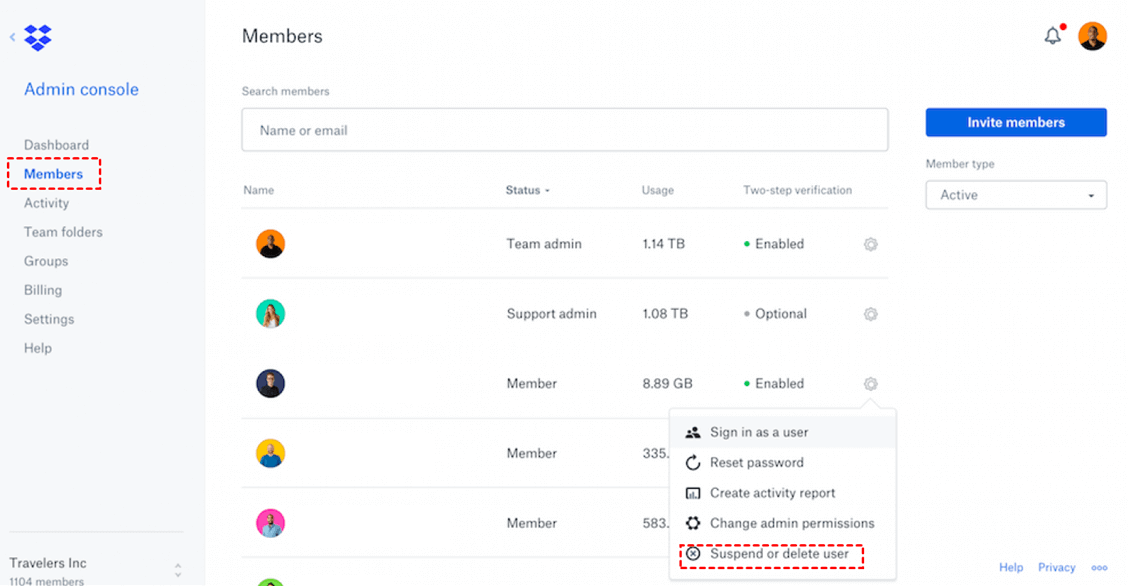Click the gear icon for Support admin row
Viewport: 1128px width, 586px height.
871,314
